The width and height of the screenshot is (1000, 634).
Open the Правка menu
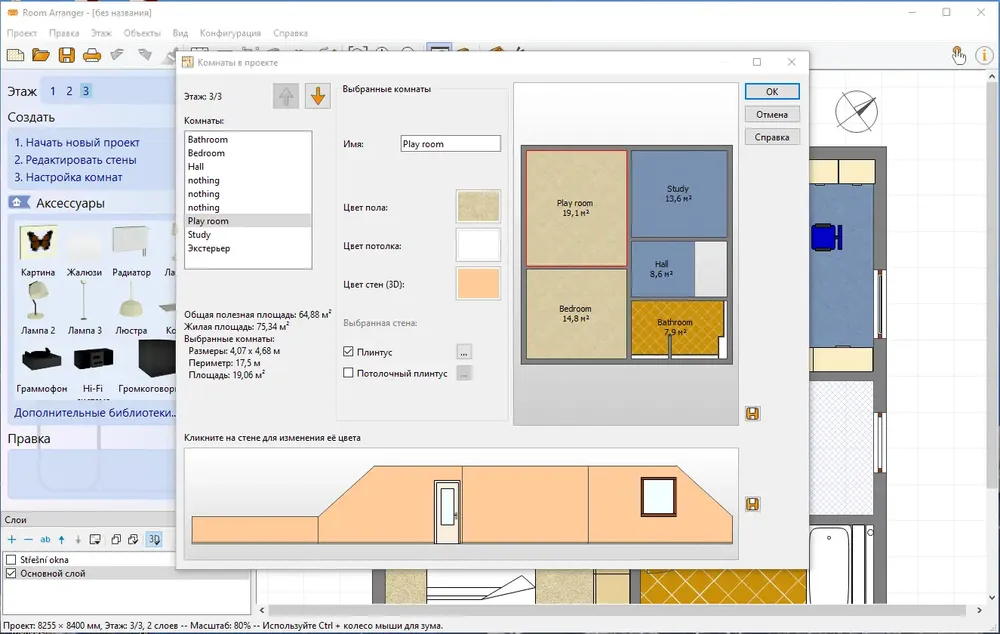[64, 33]
